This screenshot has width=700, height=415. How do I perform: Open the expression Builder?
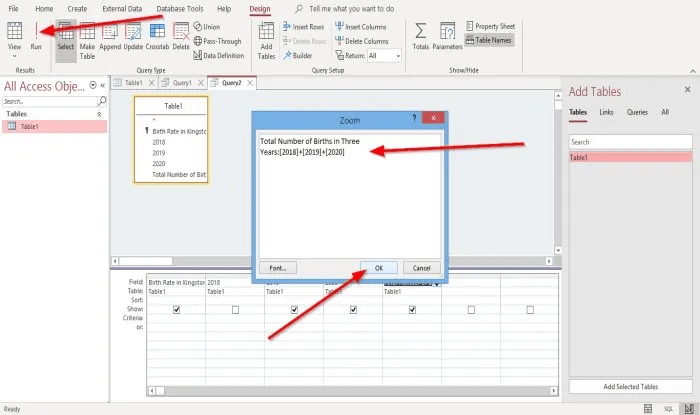297,55
